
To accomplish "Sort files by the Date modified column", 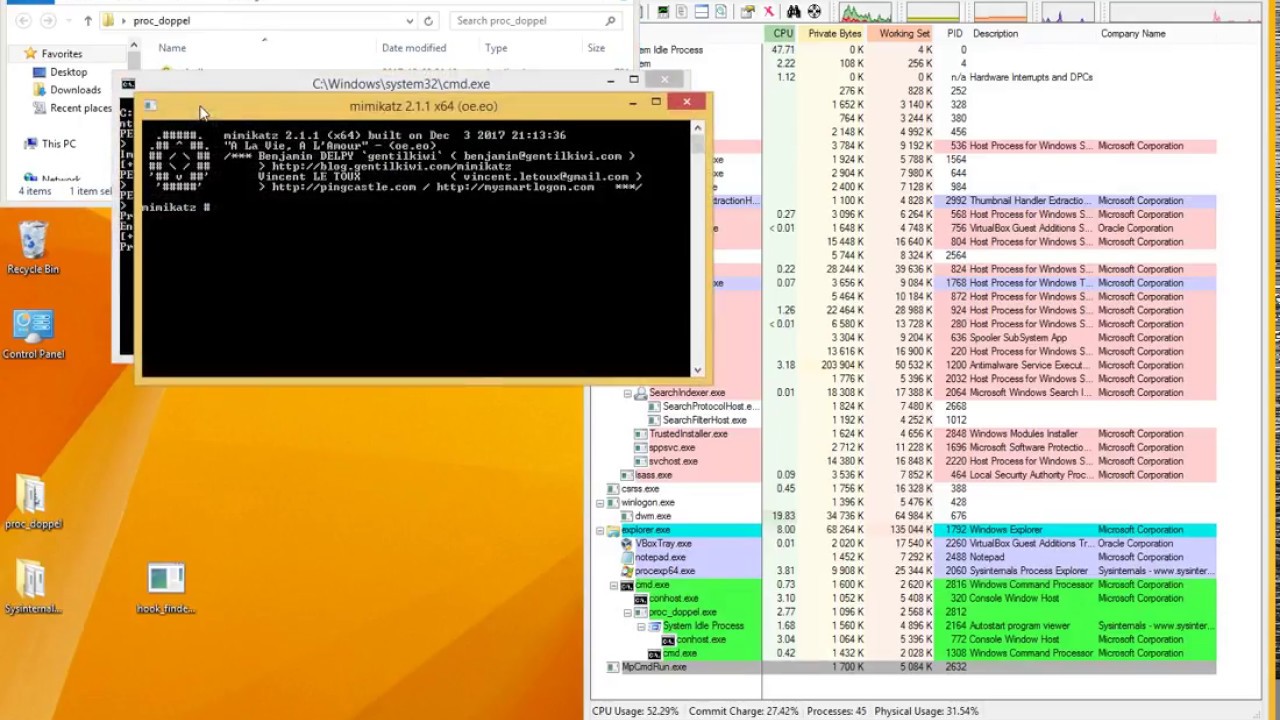I will click(x=413, y=48).
